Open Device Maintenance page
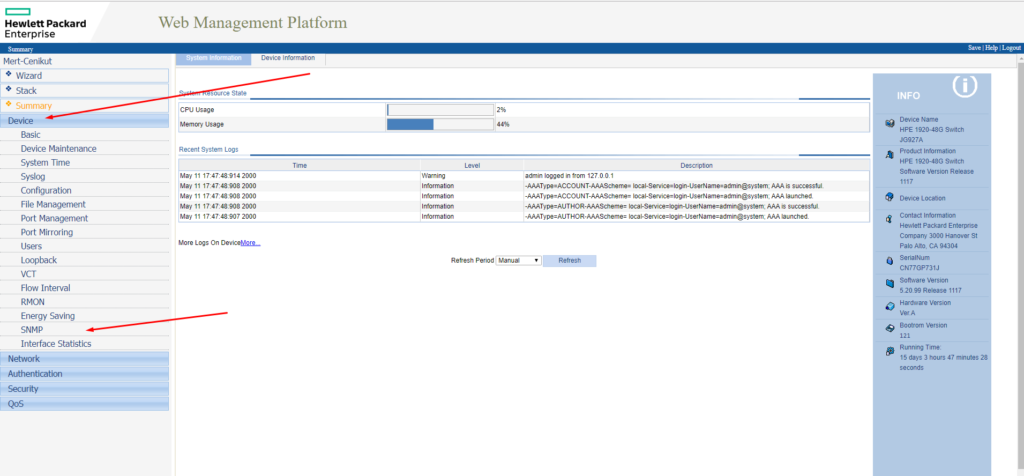 [58, 149]
